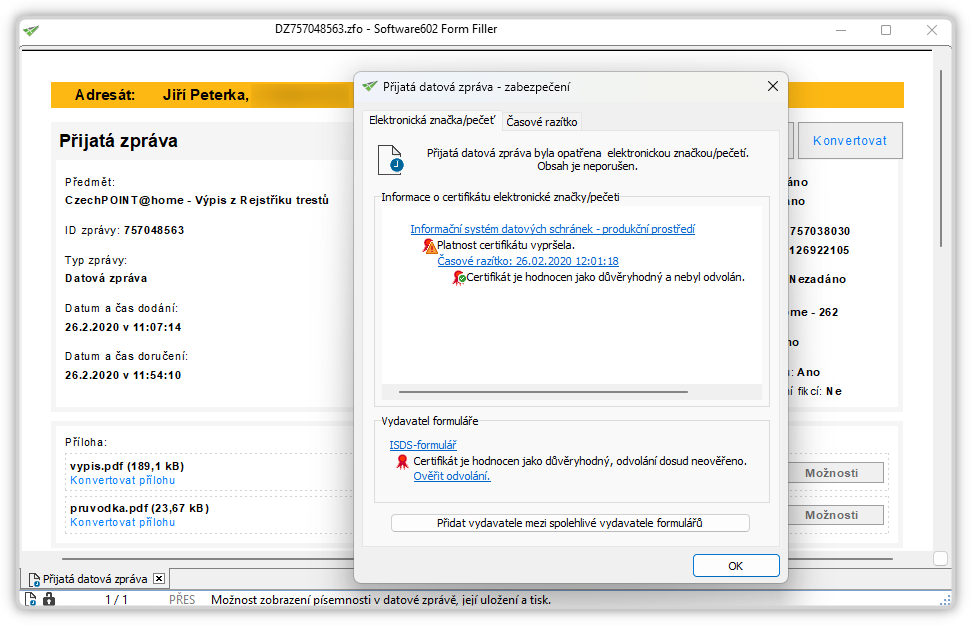Image resolution: width=971 pixels, height=625 pixels.
Task: Close the Přijatá datová zpráva document tab
Action: pyautogui.click(x=159, y=579)
